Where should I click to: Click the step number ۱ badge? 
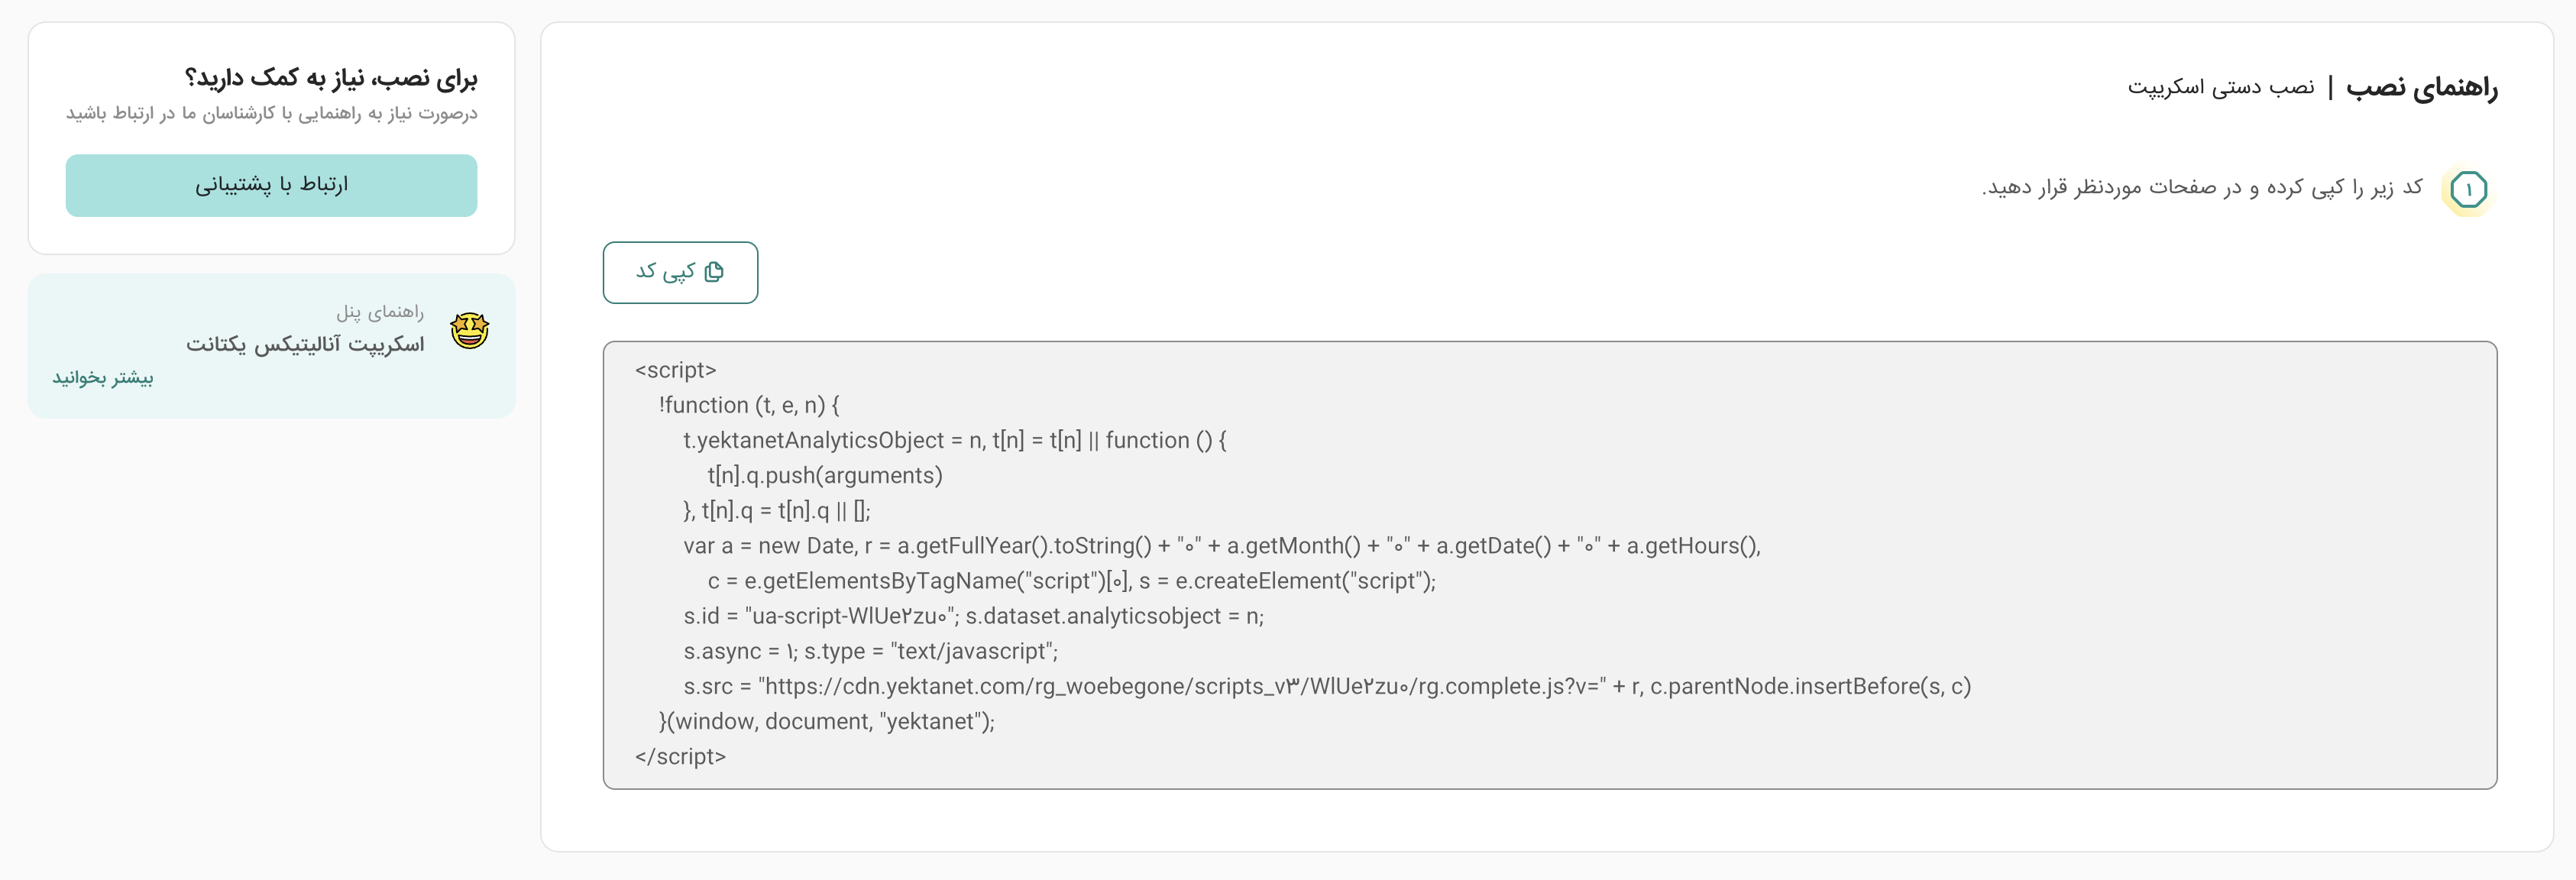[x=2468, y=189]
